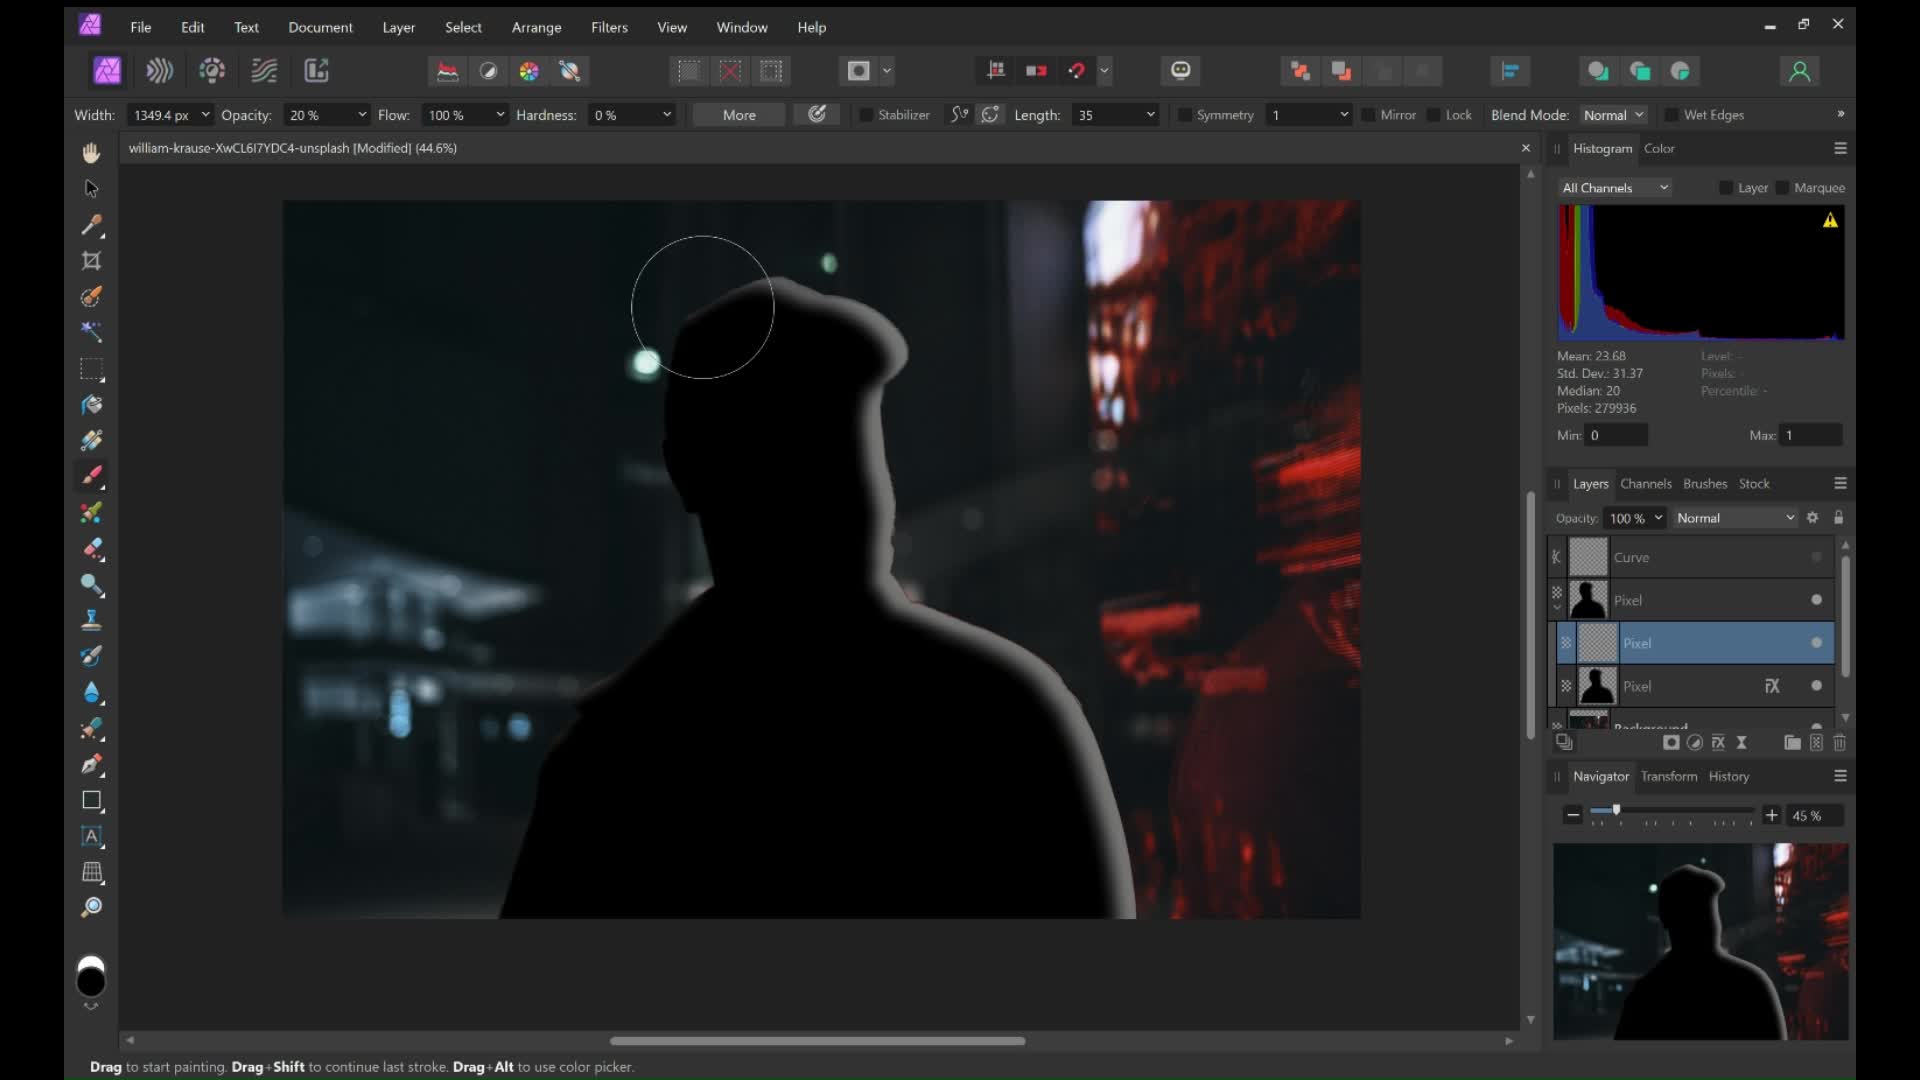Add a layer mask from Layers panel

tap(1670, 742)
